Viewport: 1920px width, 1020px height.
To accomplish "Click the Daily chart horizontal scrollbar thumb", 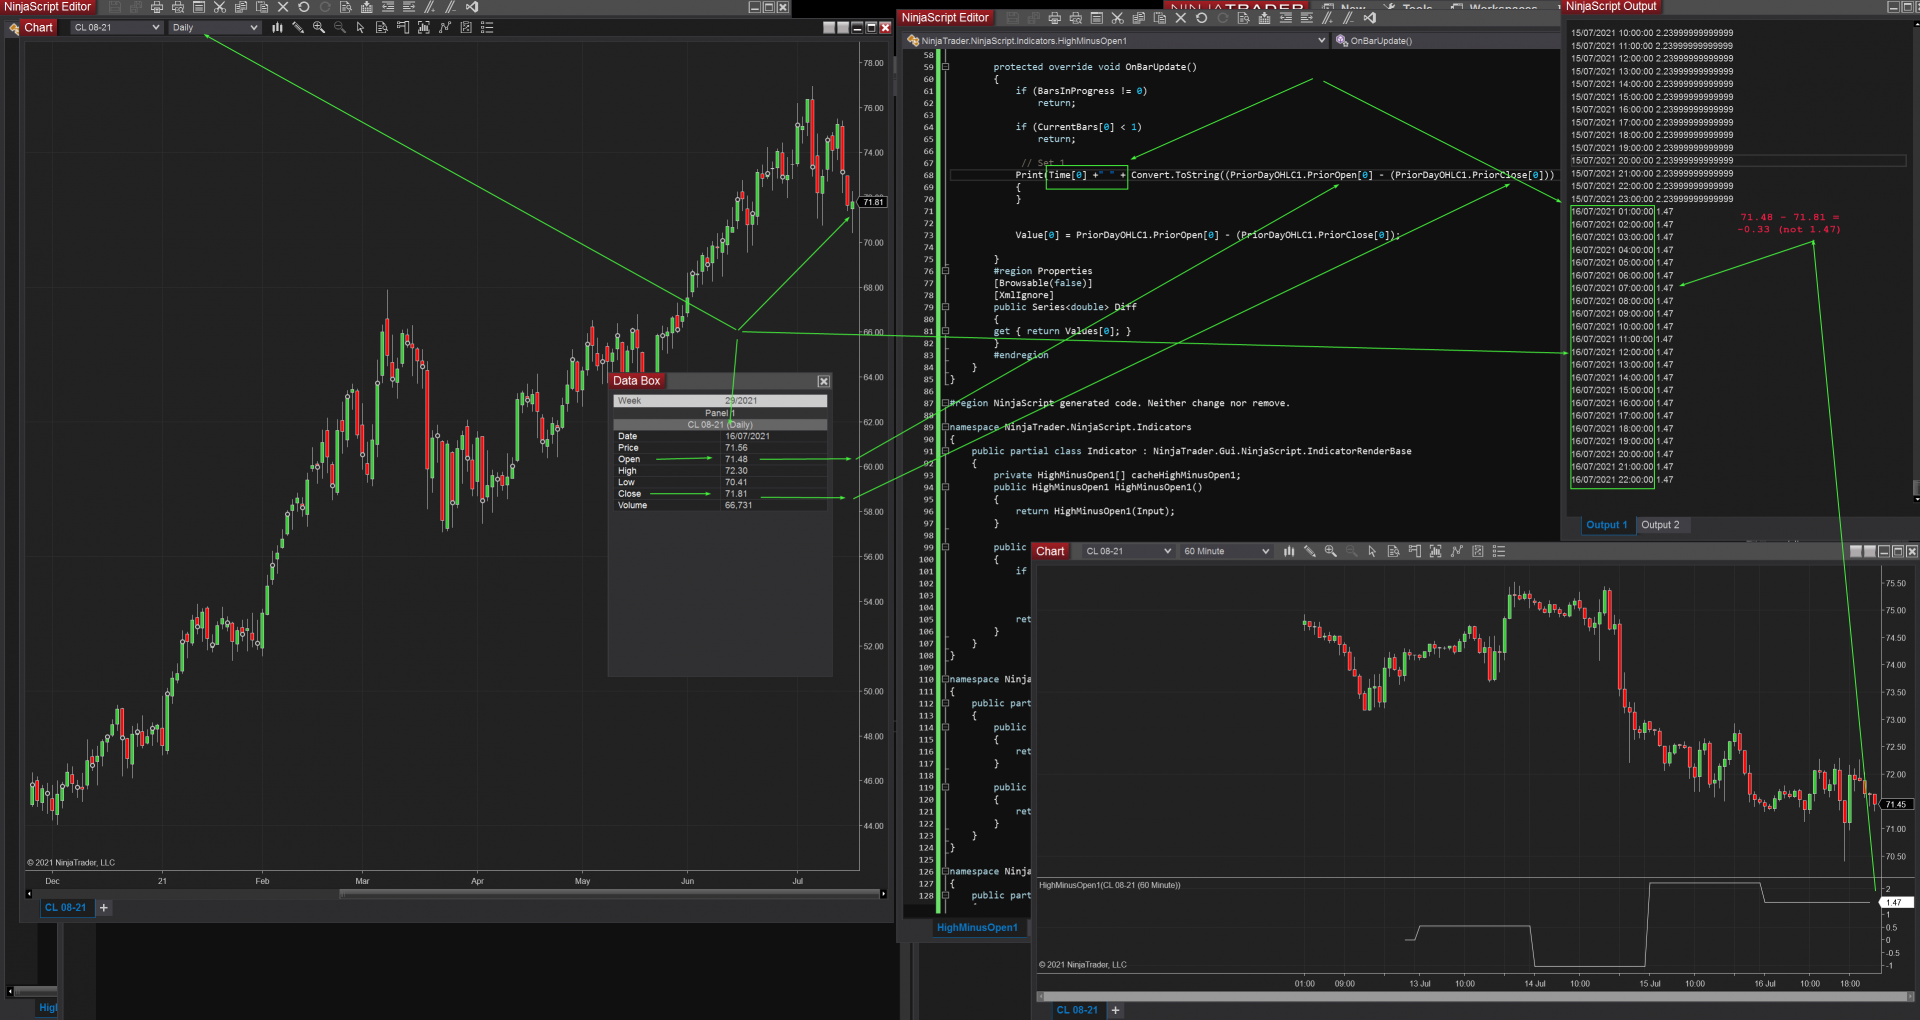I will [x=610, y=894].
